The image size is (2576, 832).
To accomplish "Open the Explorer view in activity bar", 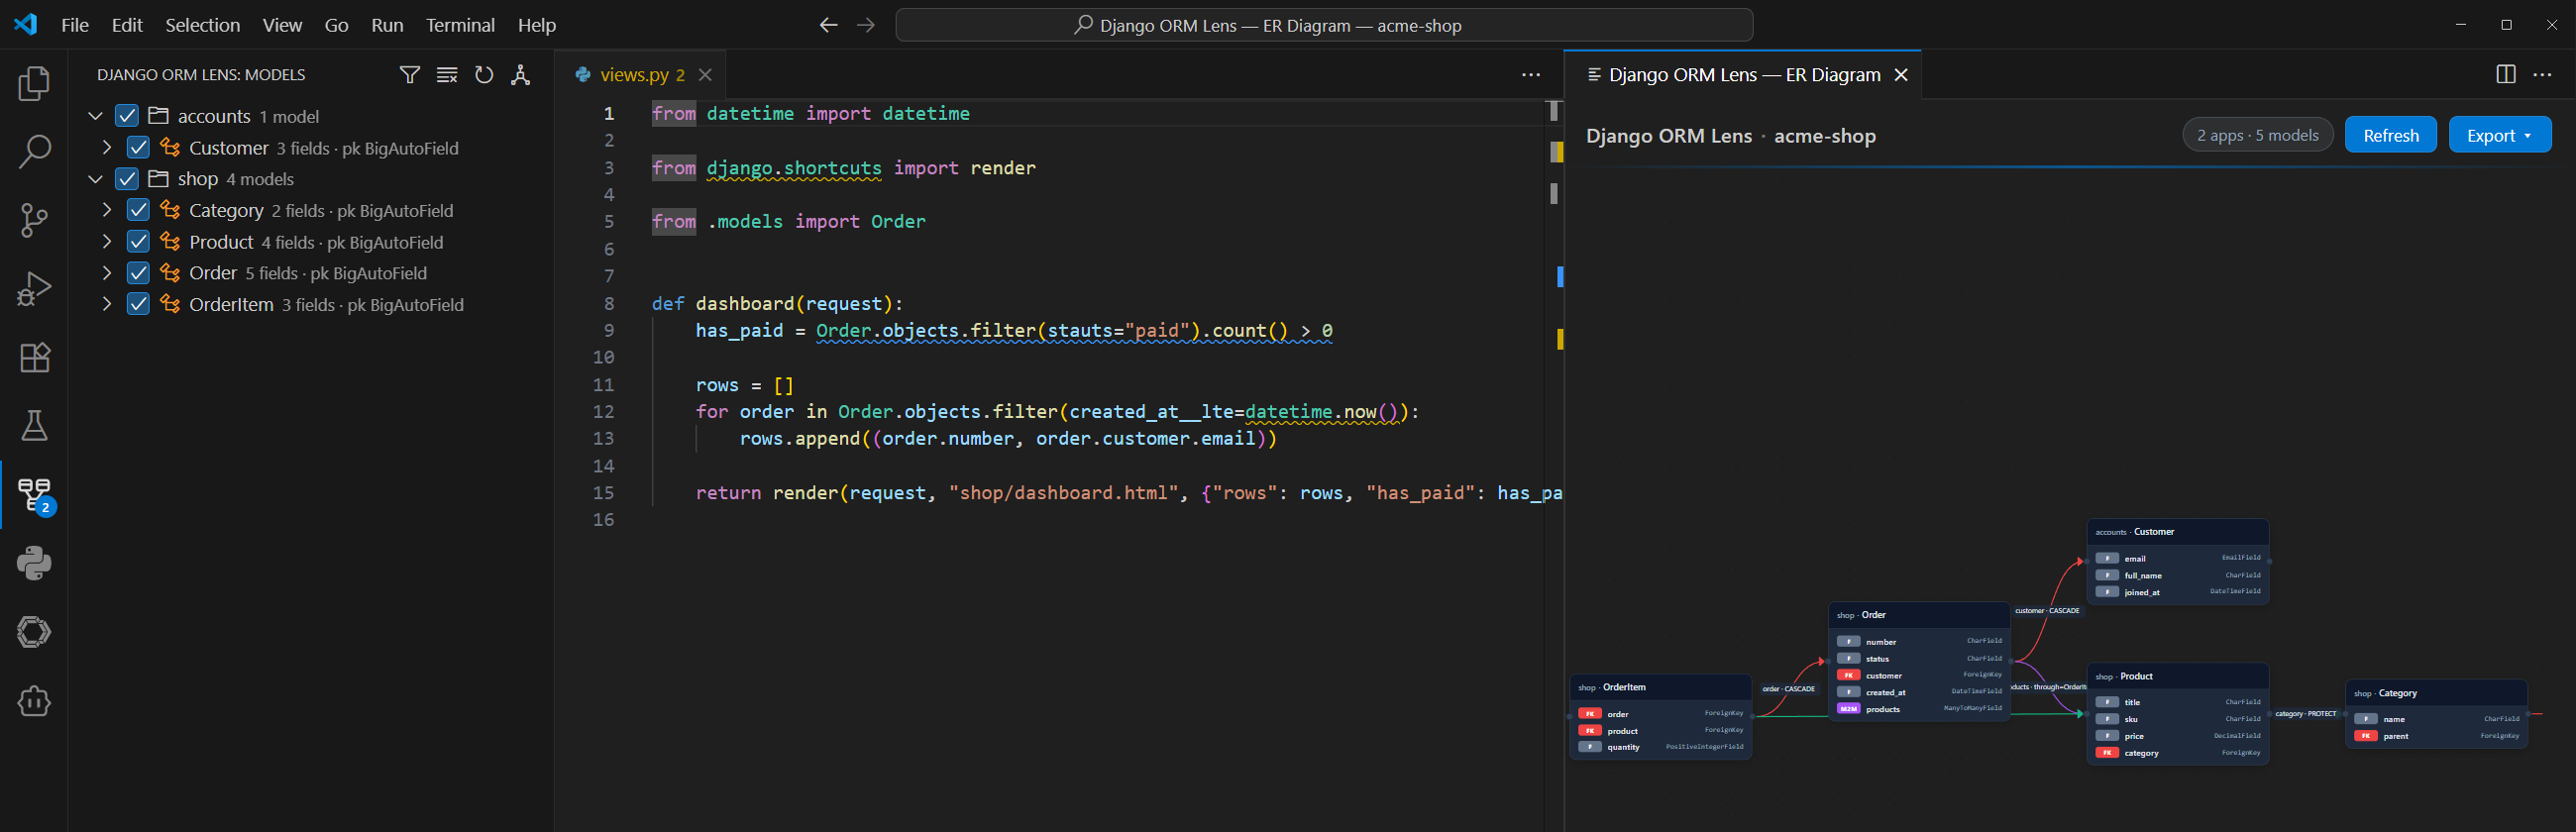I will click(34, 83).
